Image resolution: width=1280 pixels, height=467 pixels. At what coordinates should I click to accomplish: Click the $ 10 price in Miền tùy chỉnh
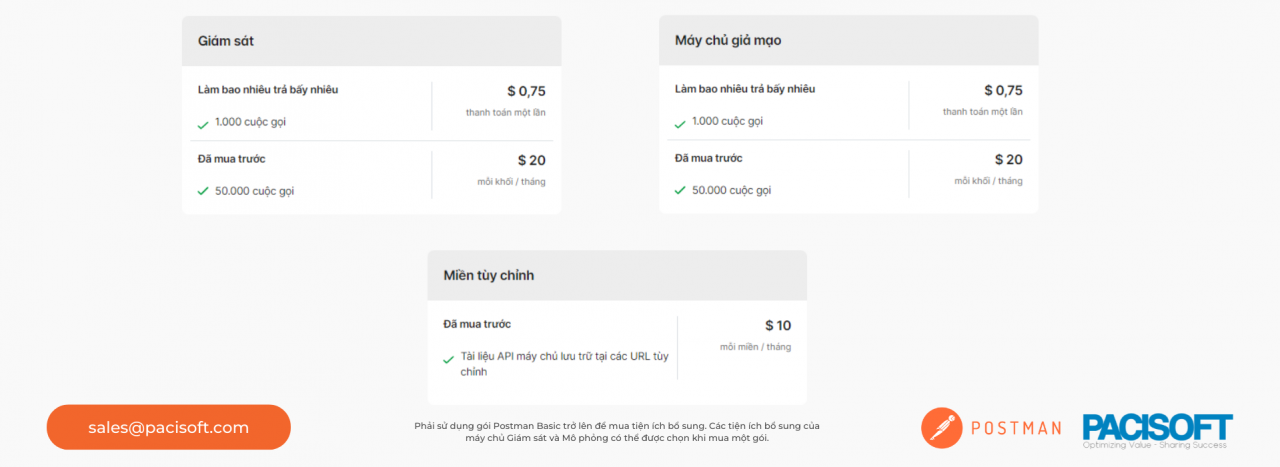point(777,325)
